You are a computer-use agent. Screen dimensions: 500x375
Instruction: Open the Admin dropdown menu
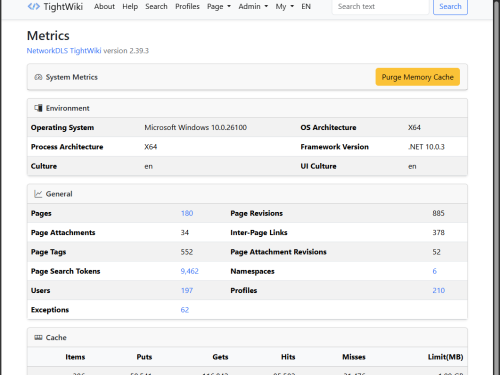click(x=253, y=6)
